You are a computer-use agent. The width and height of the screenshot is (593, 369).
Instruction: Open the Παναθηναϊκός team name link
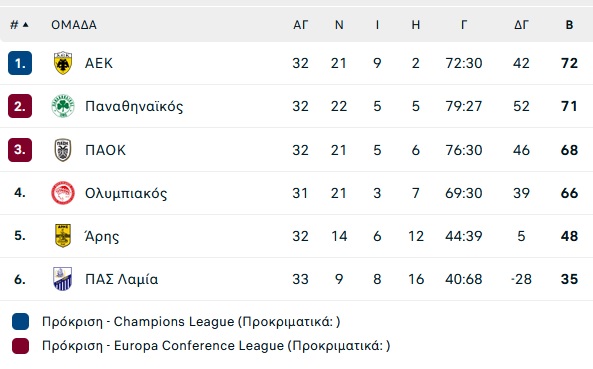[134, 106]
